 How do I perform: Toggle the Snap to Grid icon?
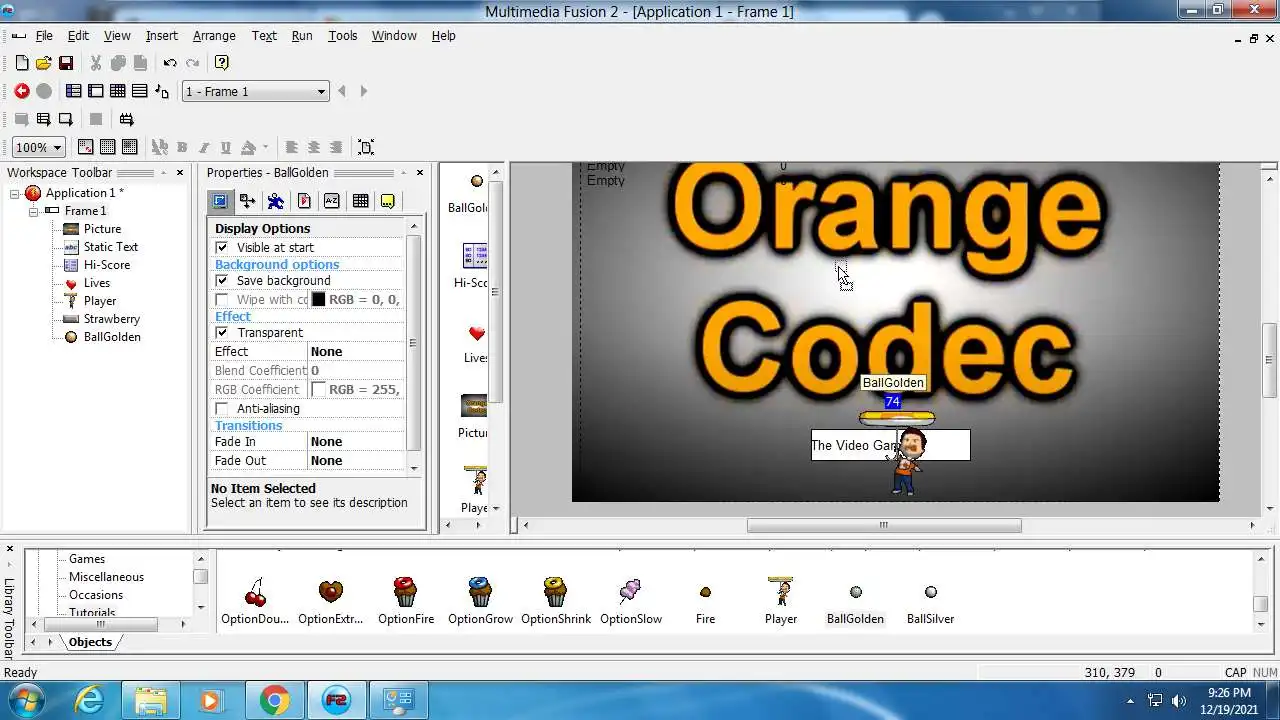[130, 147]
